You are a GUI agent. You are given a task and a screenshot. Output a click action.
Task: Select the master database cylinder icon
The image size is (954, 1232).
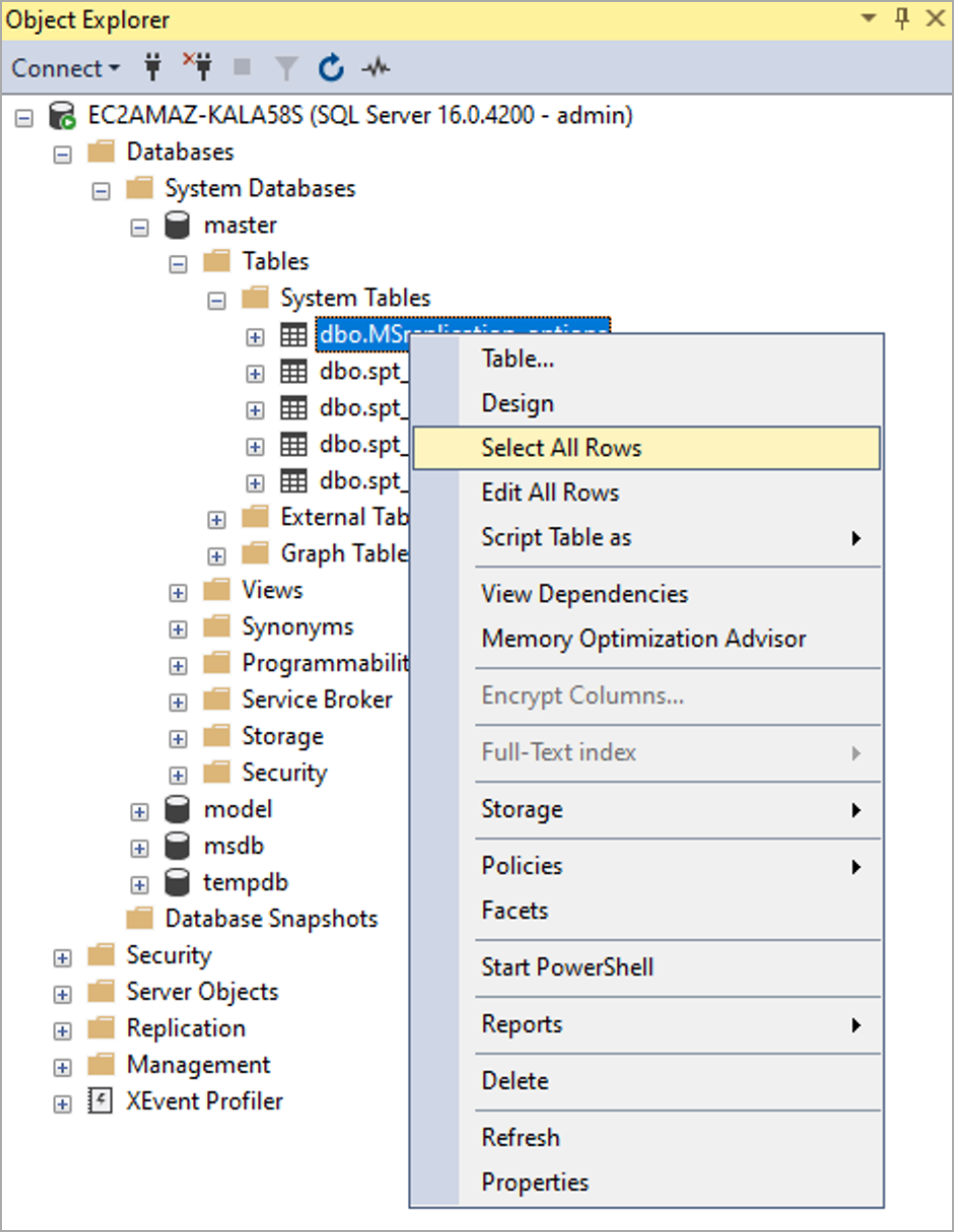click(x=177, y=226)
